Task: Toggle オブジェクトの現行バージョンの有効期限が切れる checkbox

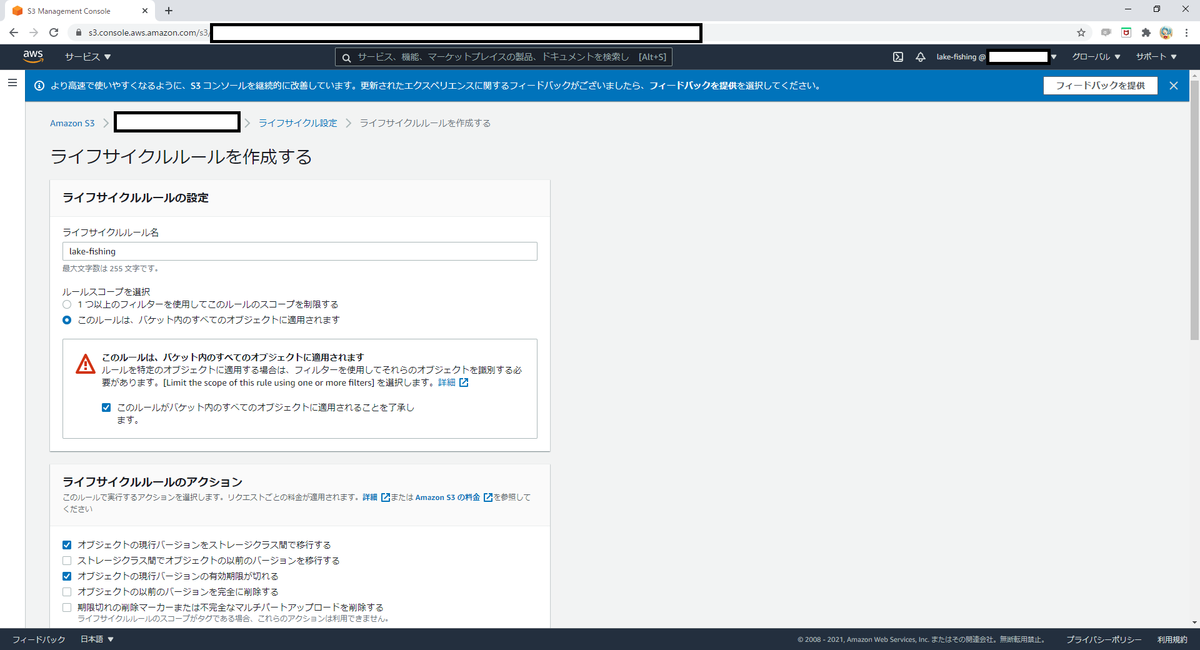Action: [x=67, y=576]
